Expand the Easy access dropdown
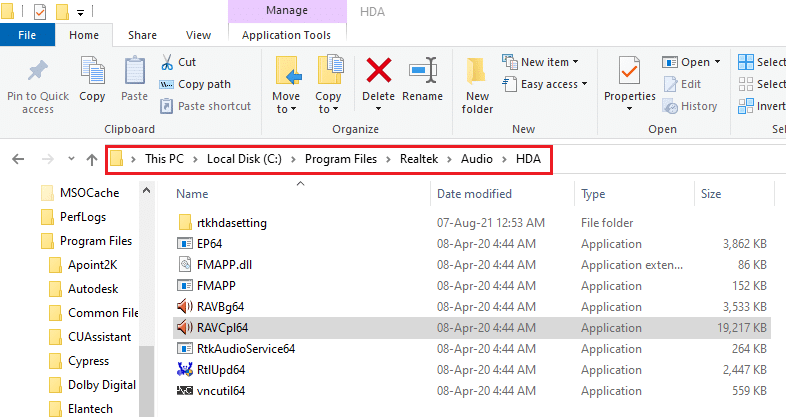The image size is (786, 417). tap(554, 84)
